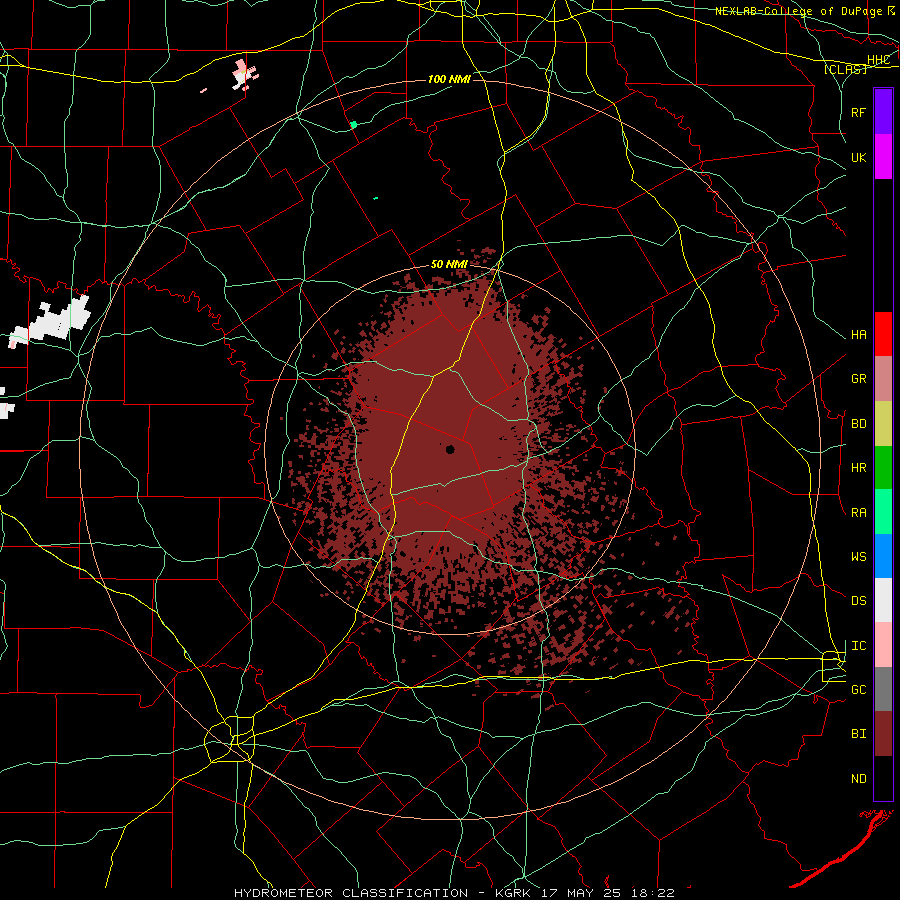
Task: Click the HA legend label
Action: [858, 335]
